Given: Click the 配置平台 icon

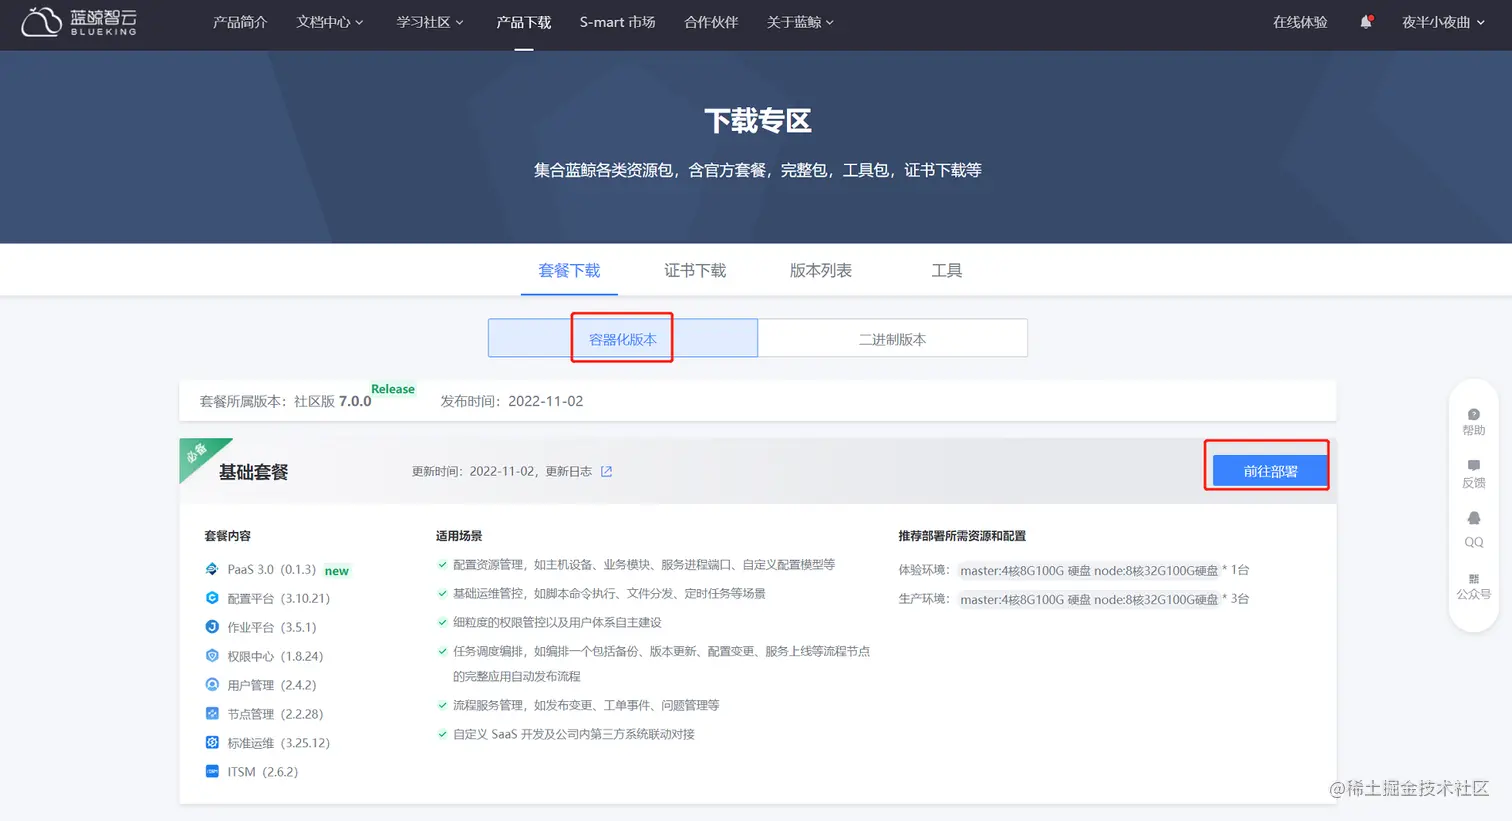Looking at the screenshot, I should 212,598.
